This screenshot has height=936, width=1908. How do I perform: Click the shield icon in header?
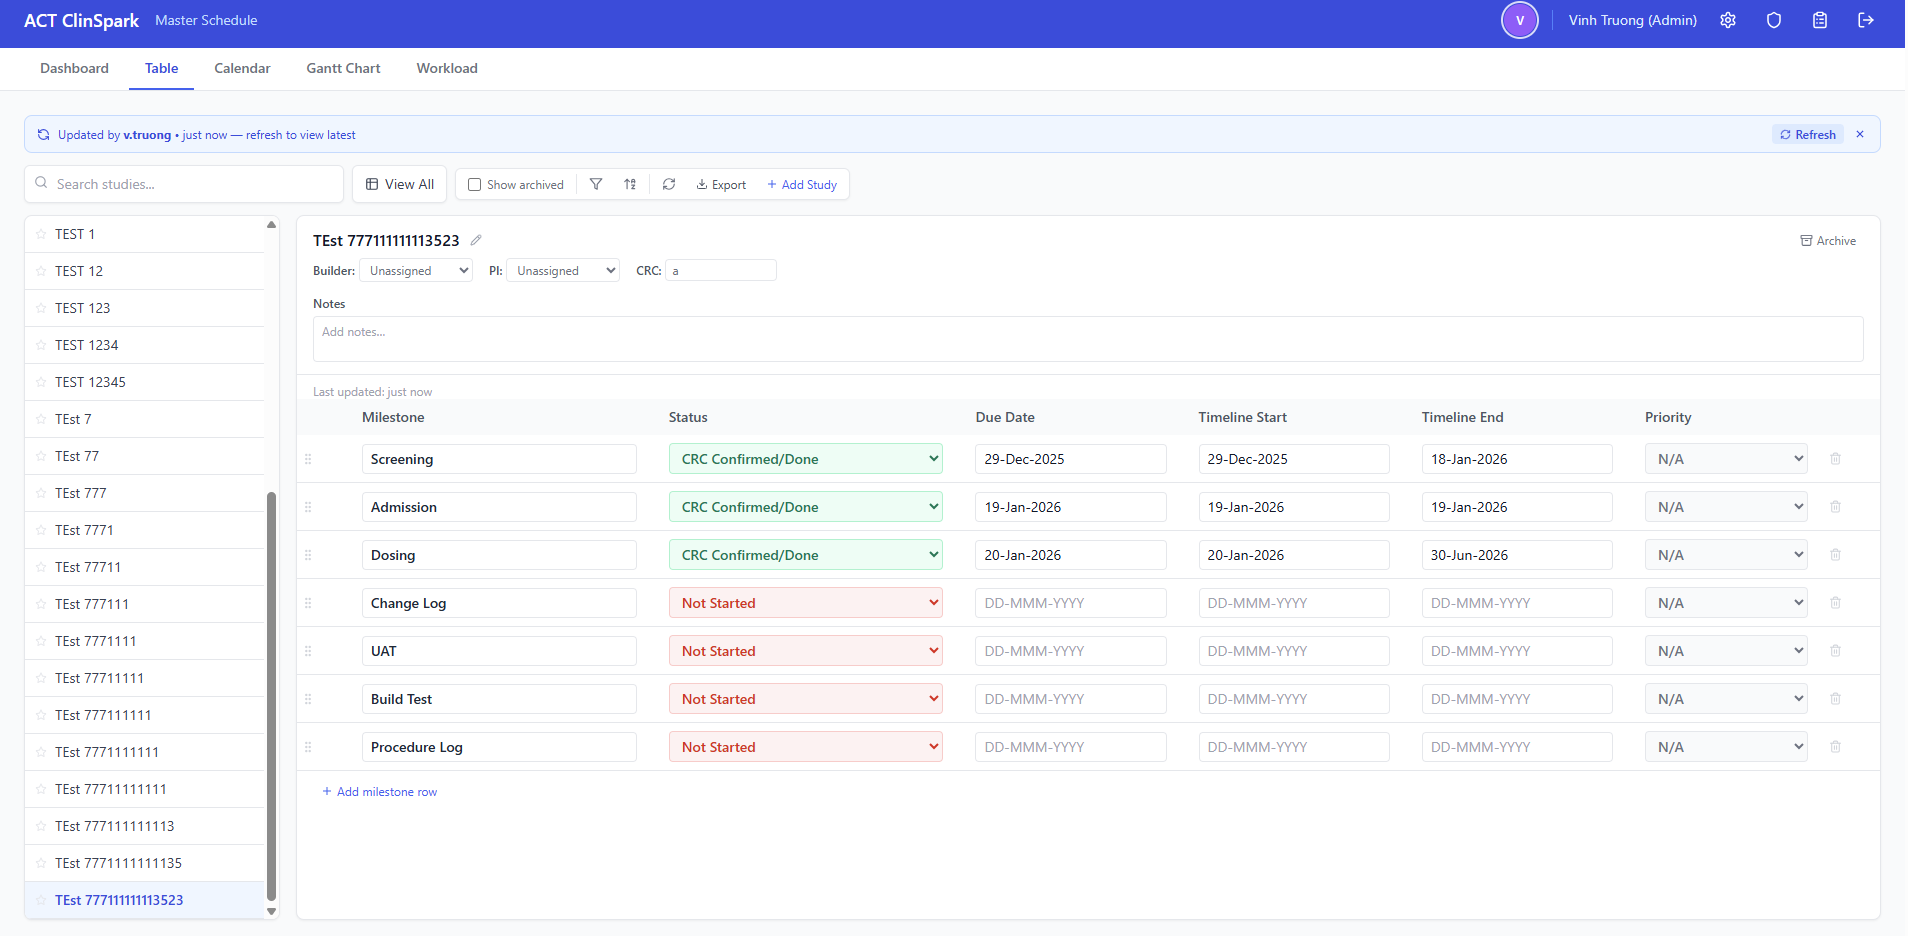click(x=1774, y=20)
